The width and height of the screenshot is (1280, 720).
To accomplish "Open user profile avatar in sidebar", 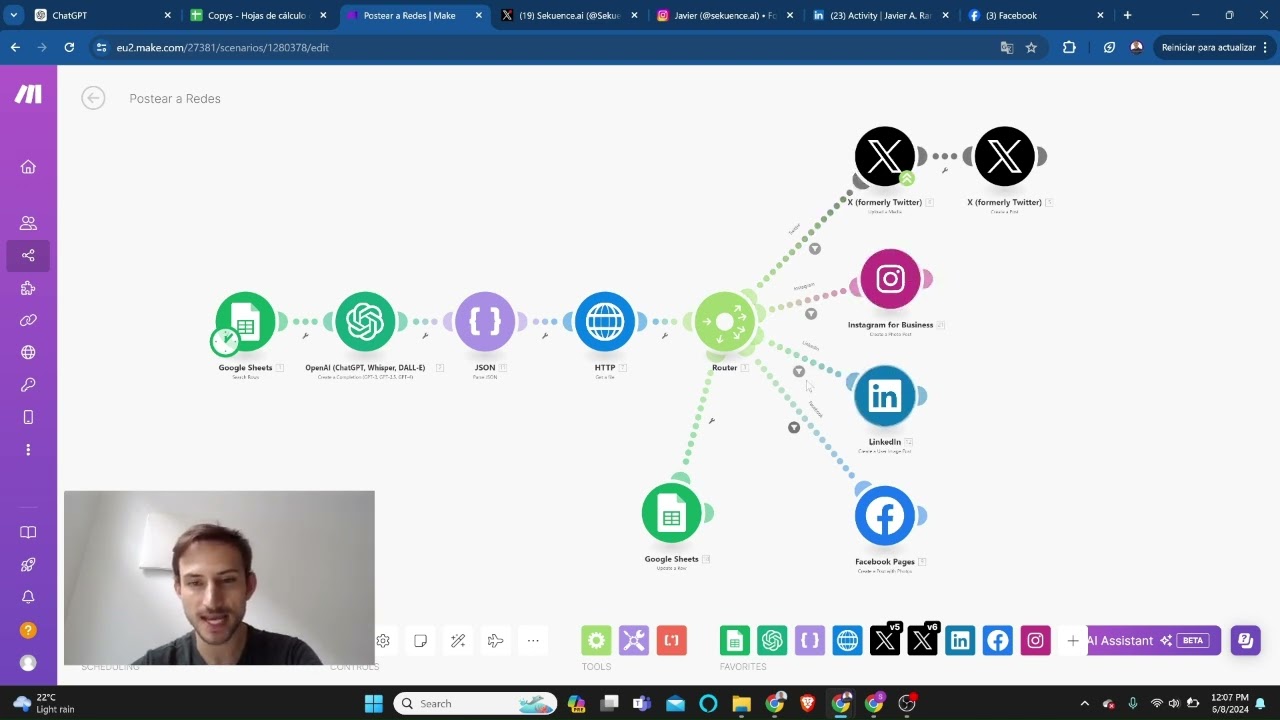I will coord(28,662).
